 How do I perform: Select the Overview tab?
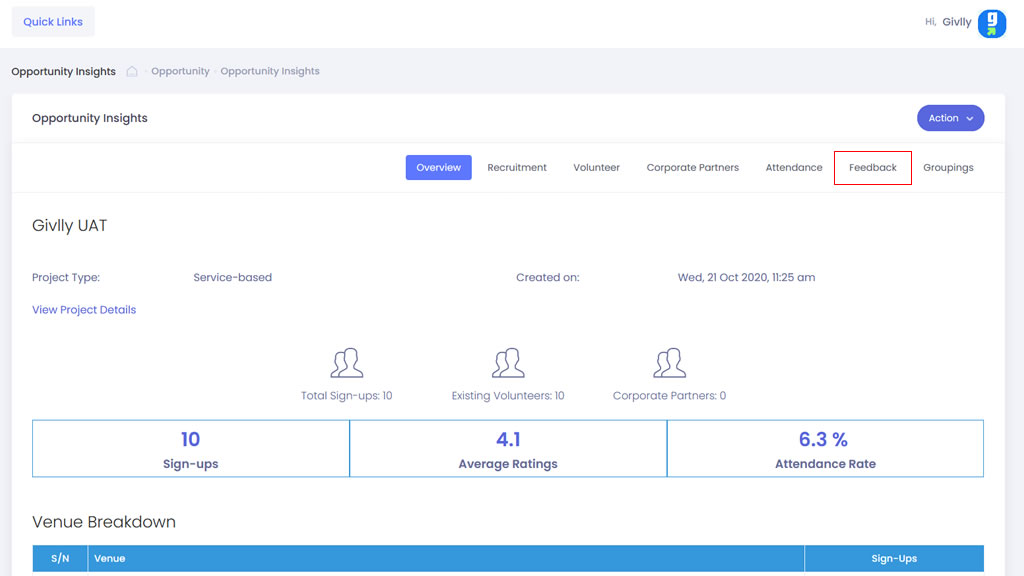click(x=438, y=168)
